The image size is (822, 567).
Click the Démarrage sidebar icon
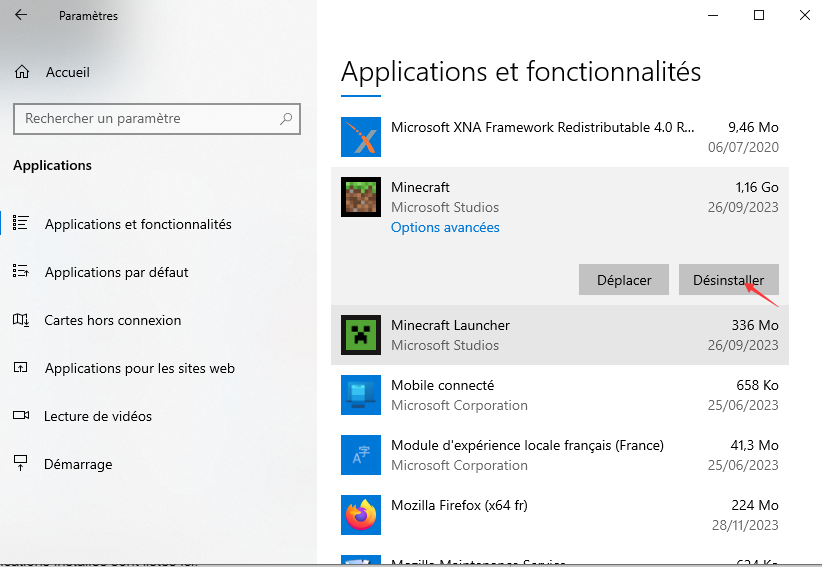click(20, 463)
